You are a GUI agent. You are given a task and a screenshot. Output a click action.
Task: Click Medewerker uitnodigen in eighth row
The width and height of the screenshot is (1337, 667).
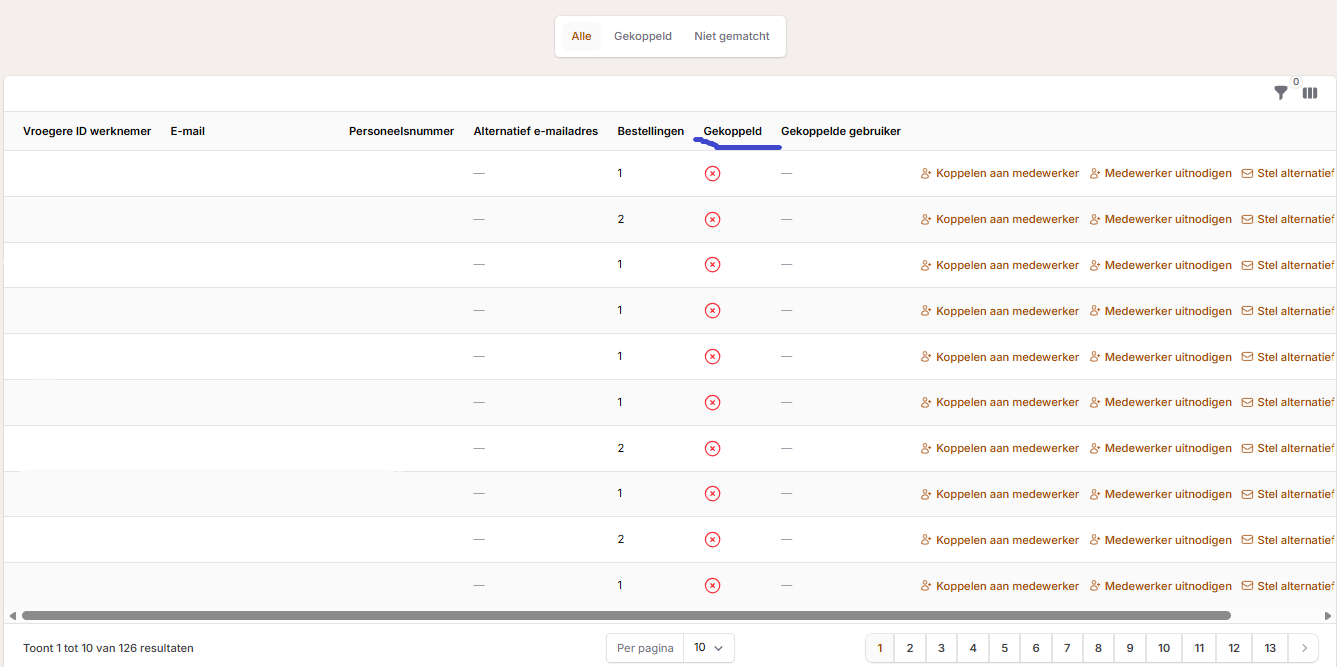[x=1161, y=494]
